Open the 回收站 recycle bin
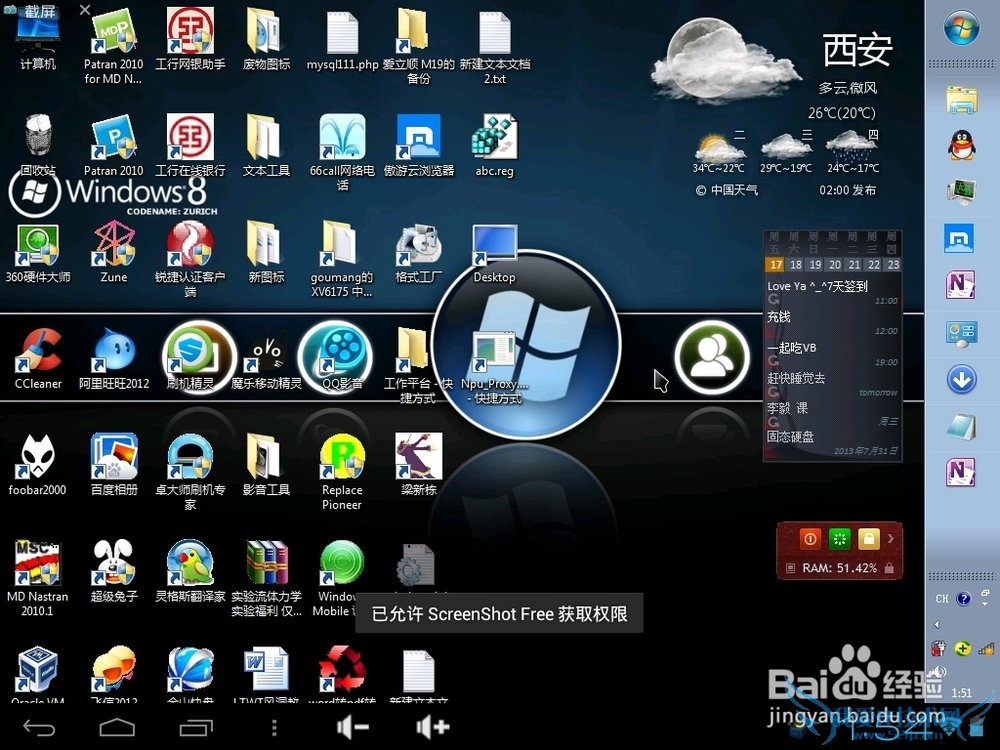This screenshot has width=1000, height=750. point(38,145)
